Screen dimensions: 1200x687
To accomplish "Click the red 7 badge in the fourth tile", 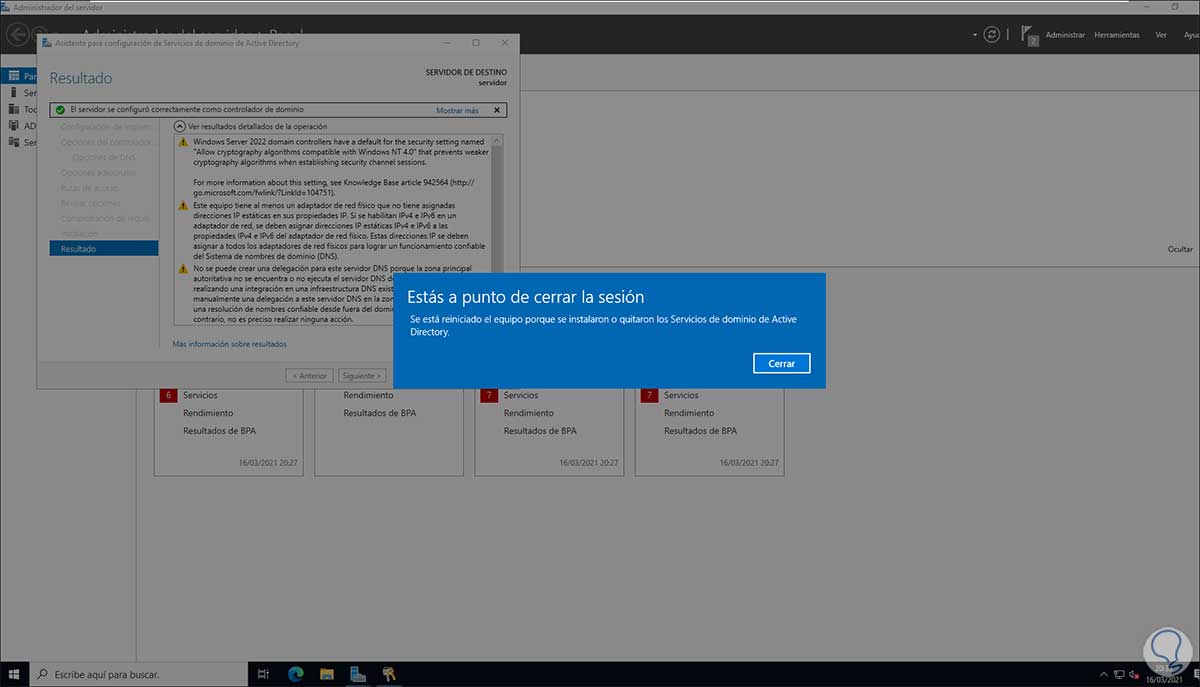I will coord(649,396).
